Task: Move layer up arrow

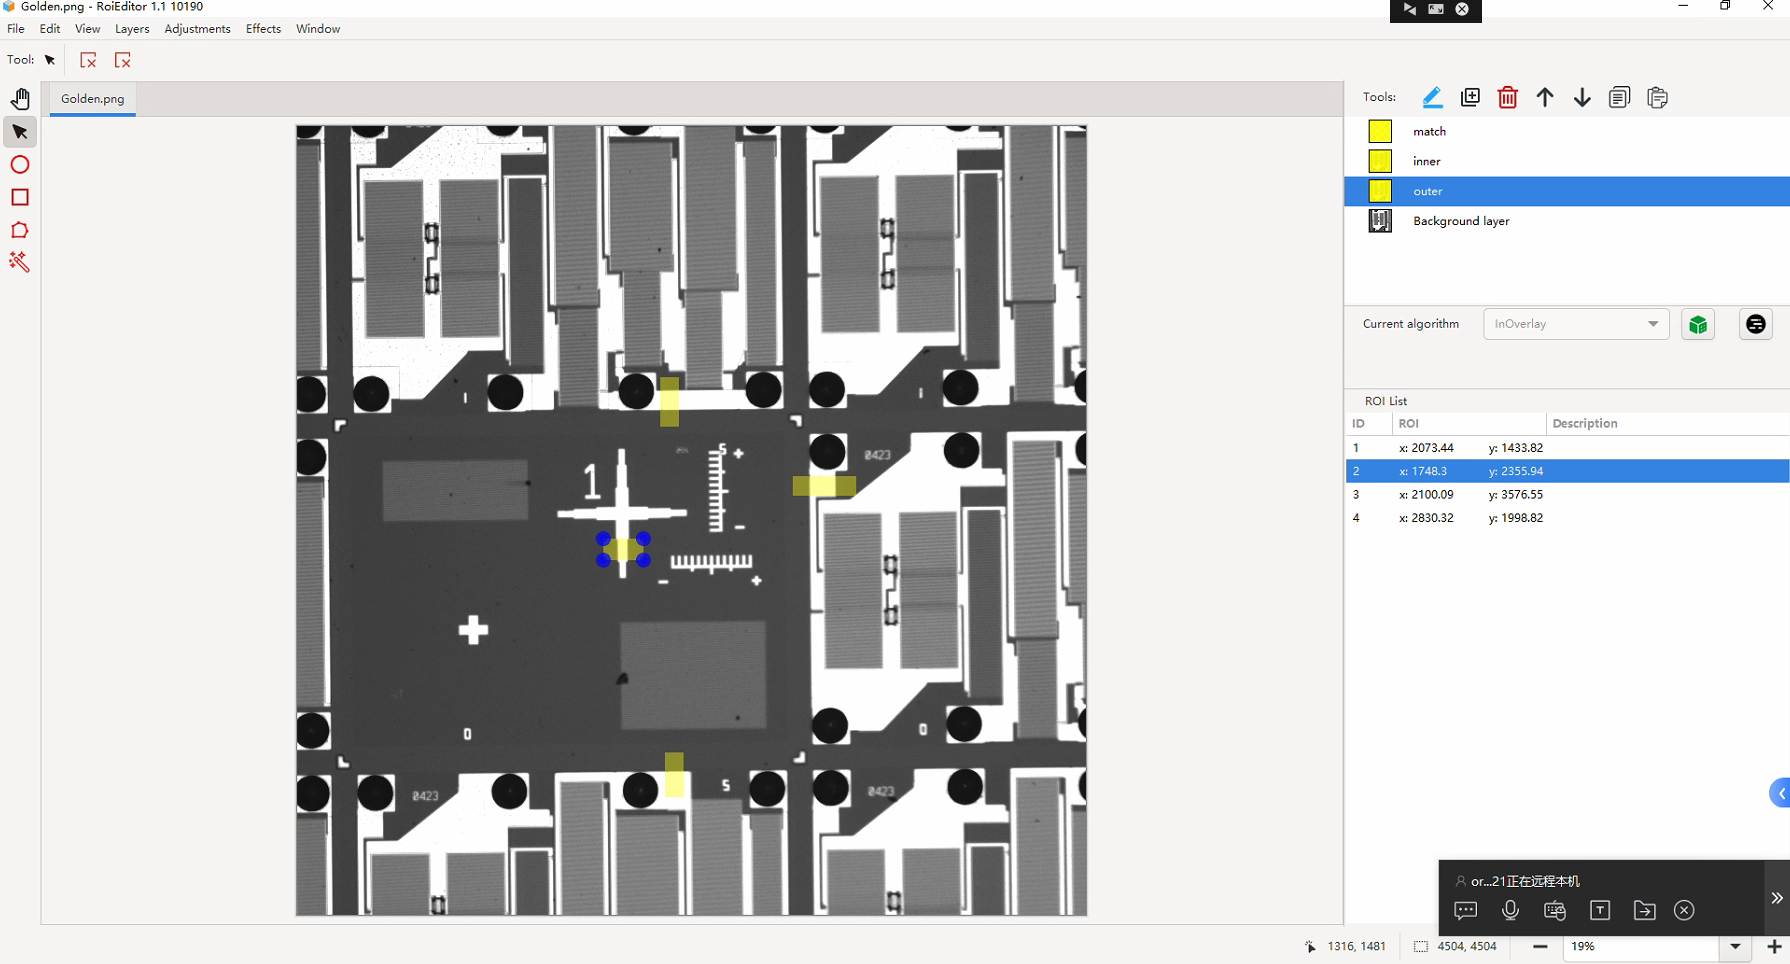Action: point(1545,97)
